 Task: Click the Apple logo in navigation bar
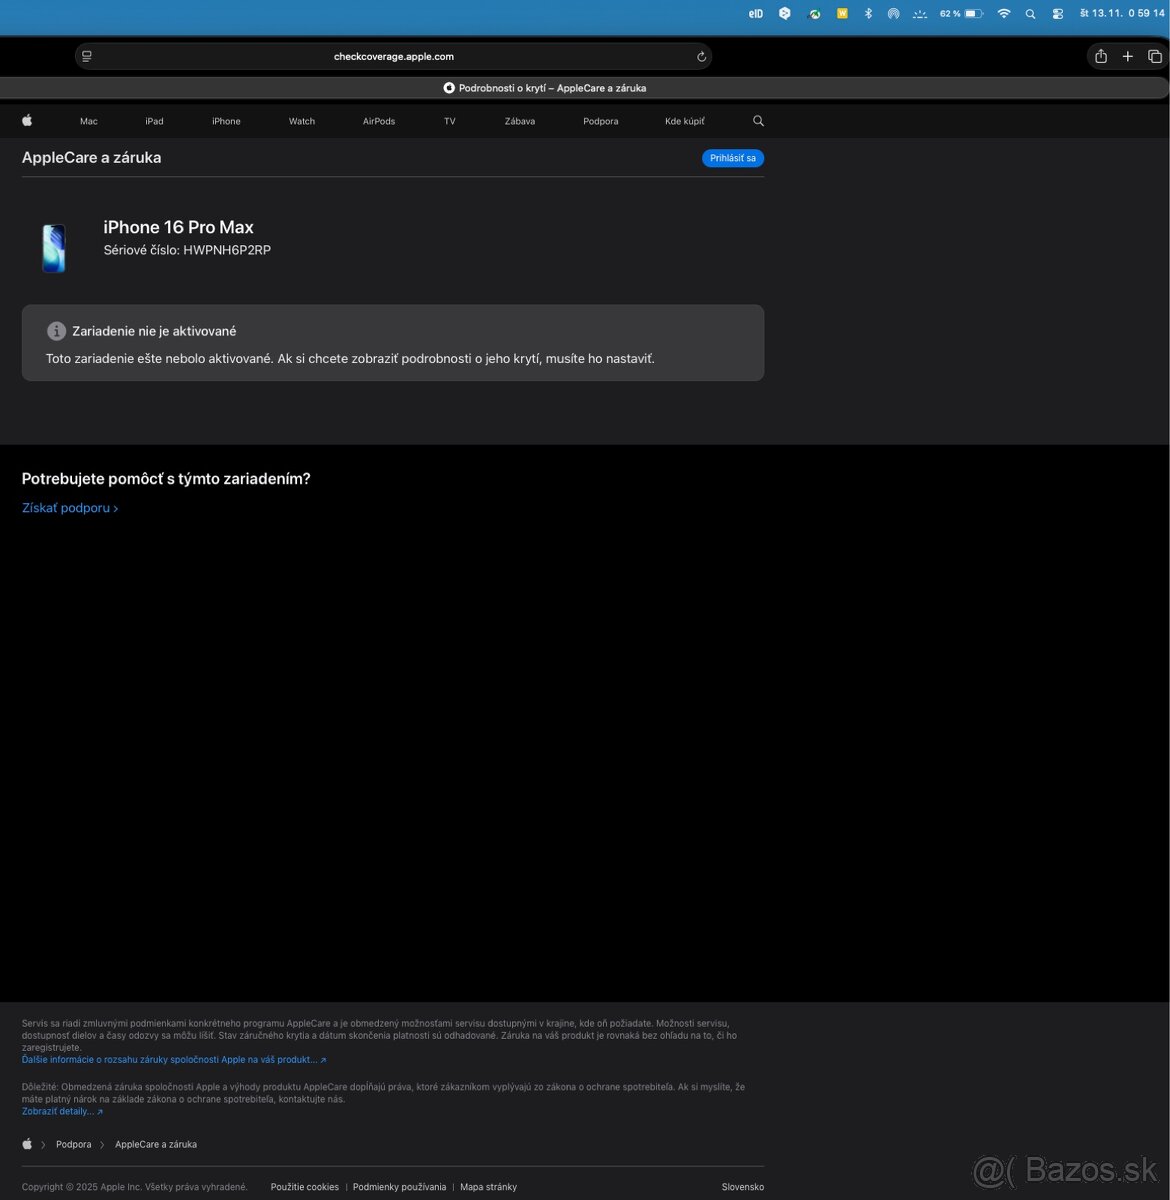point(27,121)
